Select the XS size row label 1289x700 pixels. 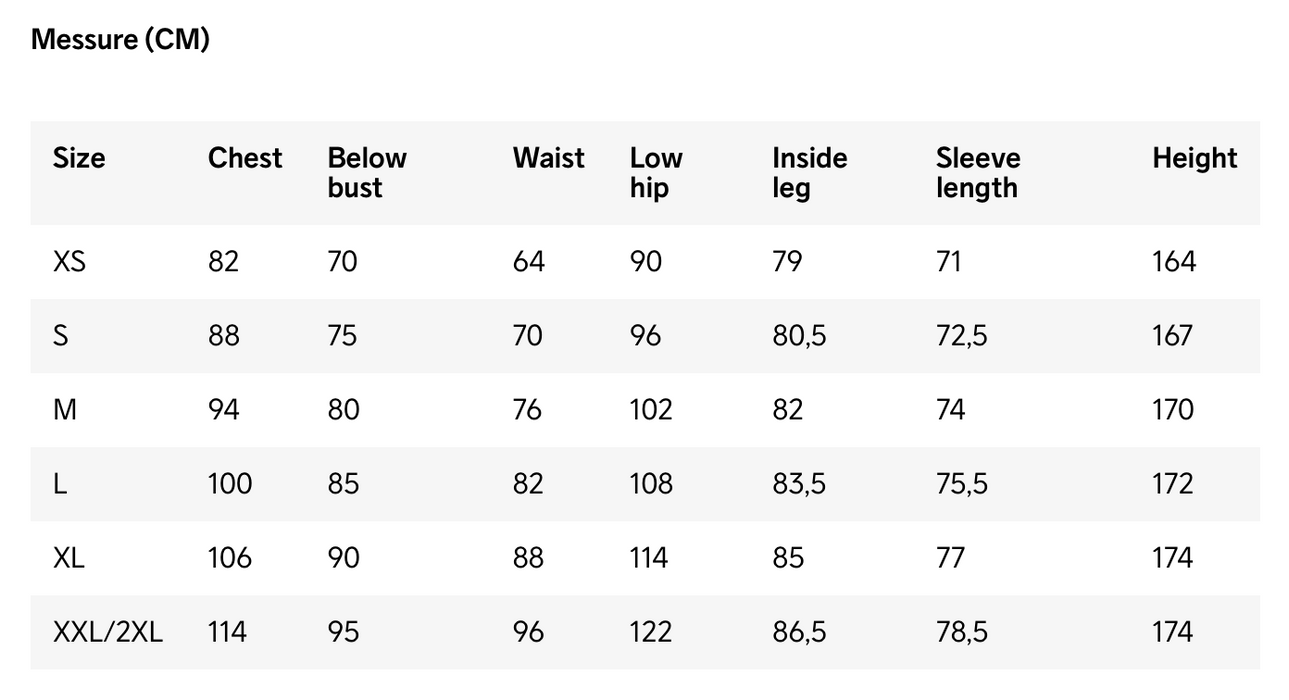(x=69, y=262)
